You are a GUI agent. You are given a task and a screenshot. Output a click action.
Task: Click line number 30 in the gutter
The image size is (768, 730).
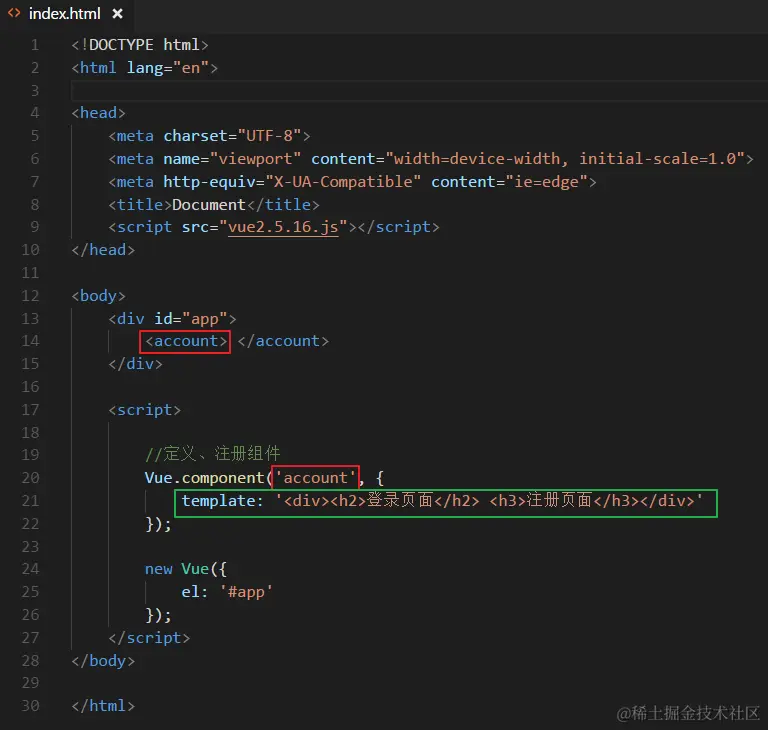pyautogui.click(x=30, y=706)
